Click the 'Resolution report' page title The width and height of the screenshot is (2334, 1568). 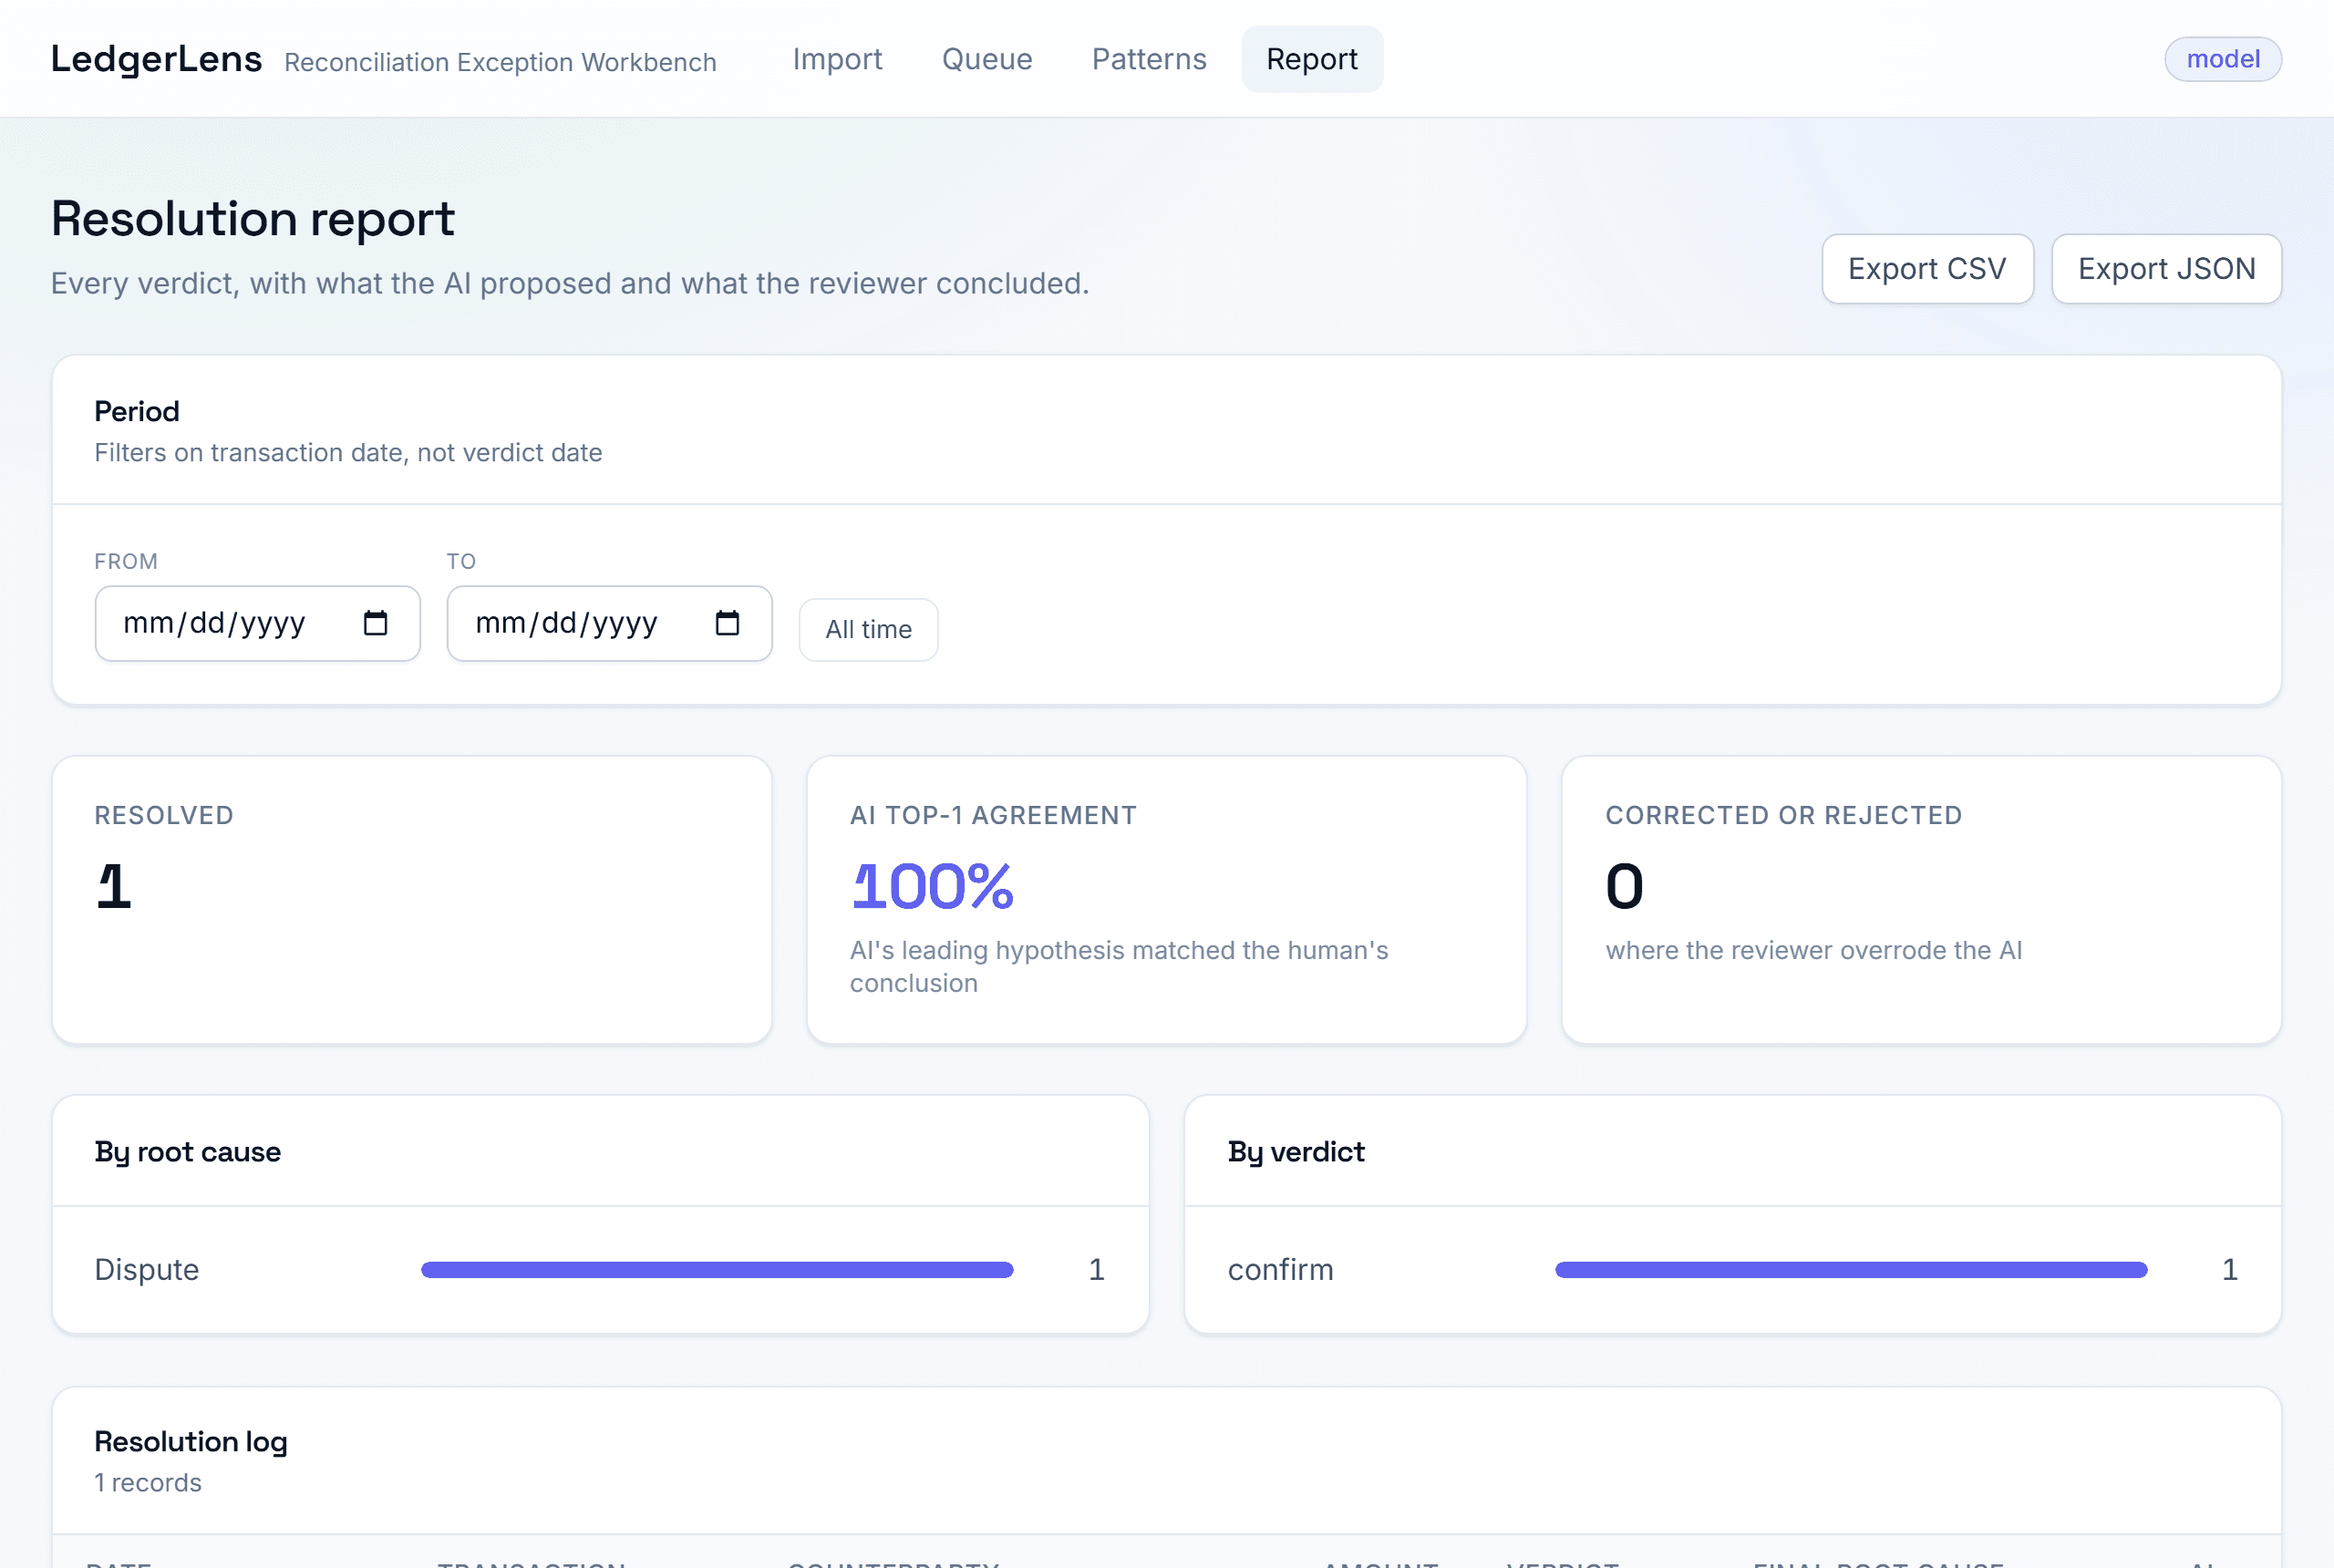[253, 219]
